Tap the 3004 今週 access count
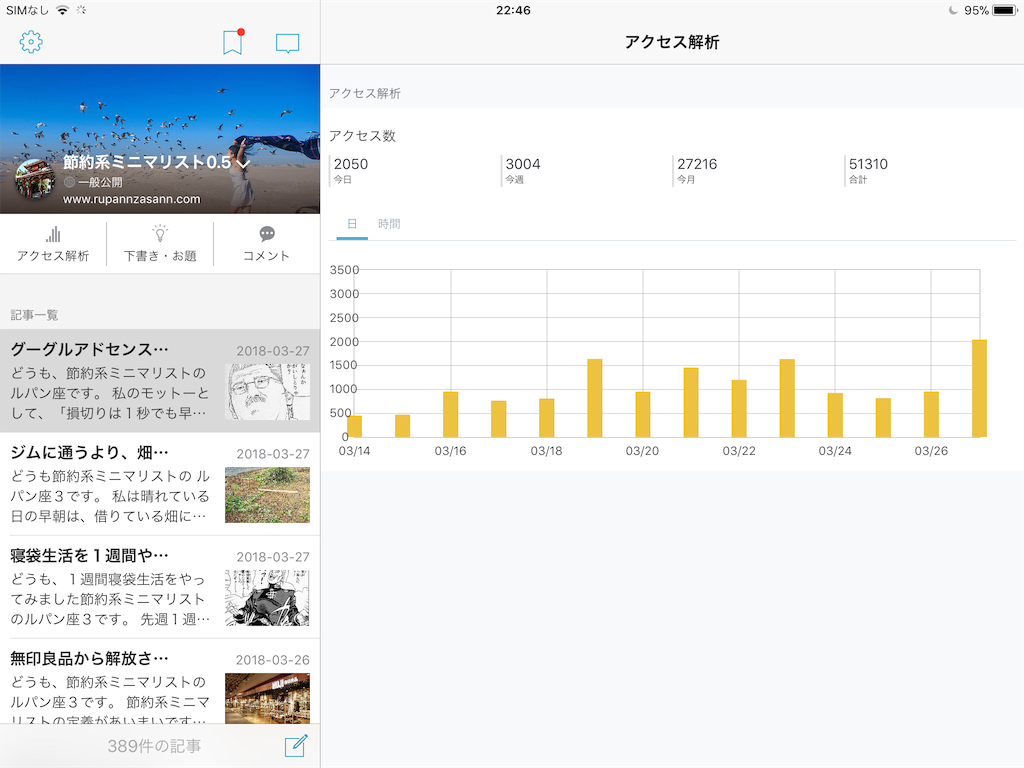 tap(522, 170)
